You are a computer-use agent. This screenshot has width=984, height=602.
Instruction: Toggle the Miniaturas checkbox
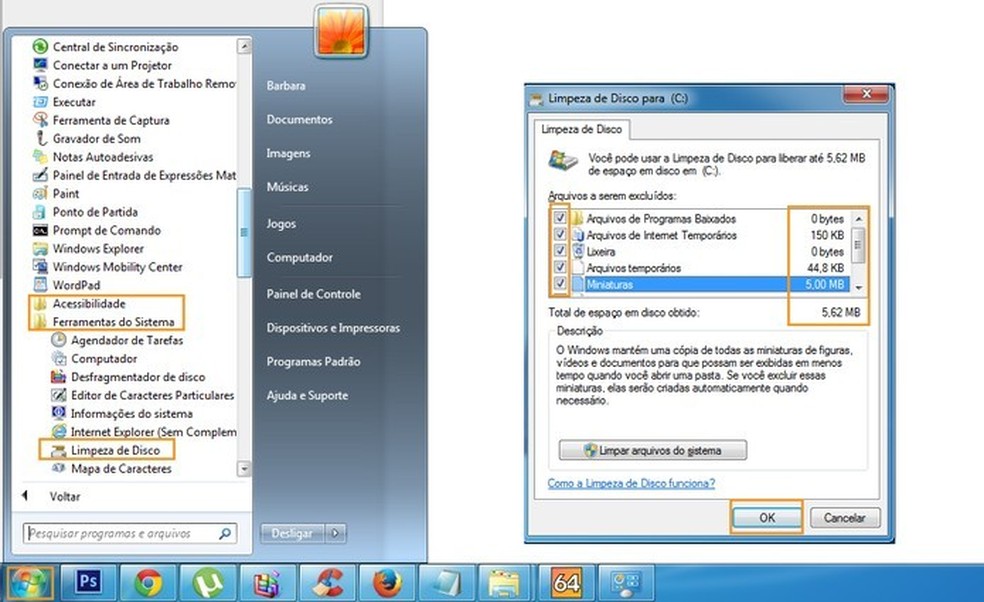tap(560, 285)
